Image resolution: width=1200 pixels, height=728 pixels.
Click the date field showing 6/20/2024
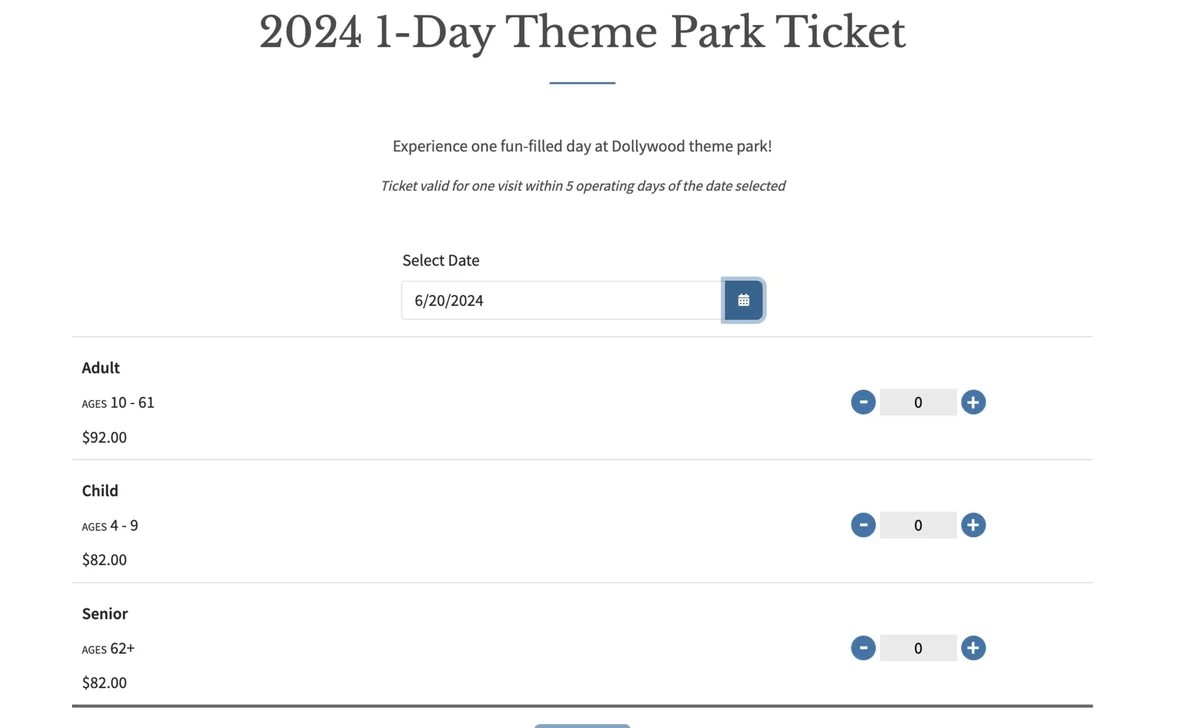[560, 299]
